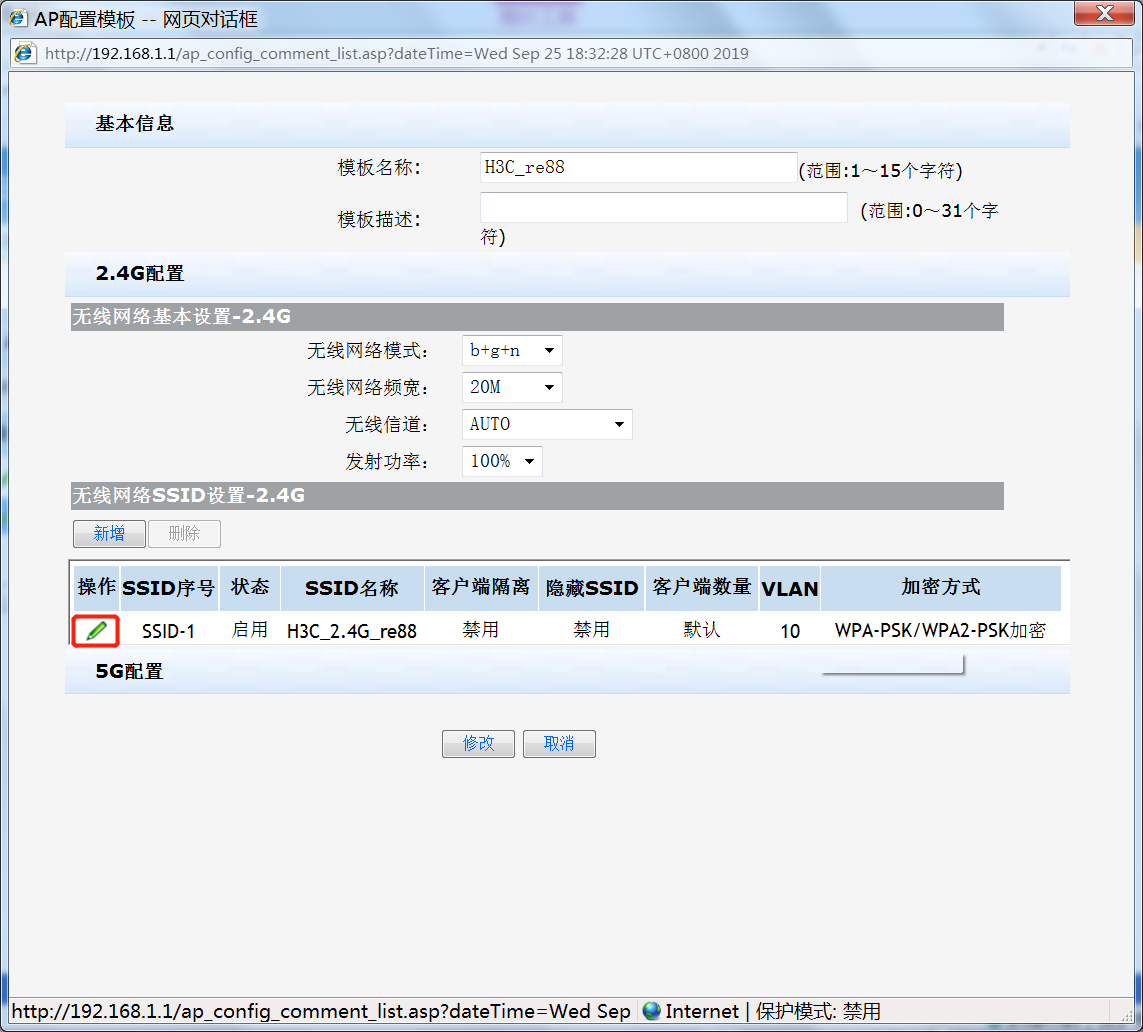Click the 加密方式 column header
This screenshot has width=1143, height=1032.
point(941,588)
